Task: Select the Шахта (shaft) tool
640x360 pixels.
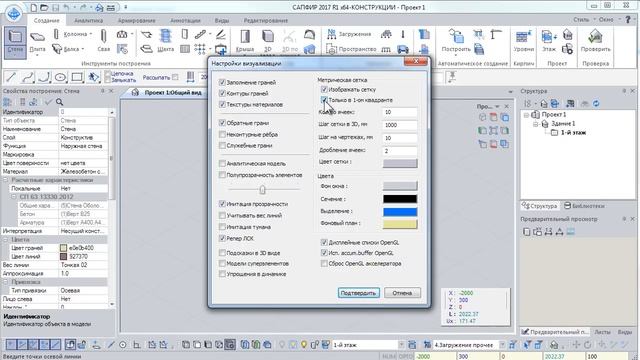Action: pos(165,41)
